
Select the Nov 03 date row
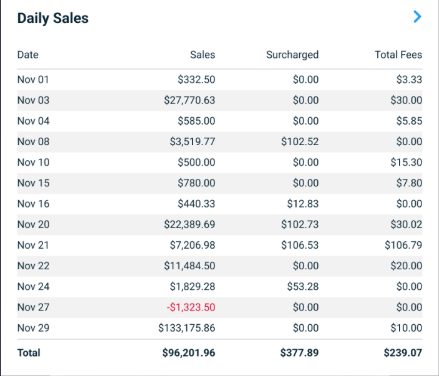coord(220,100)
